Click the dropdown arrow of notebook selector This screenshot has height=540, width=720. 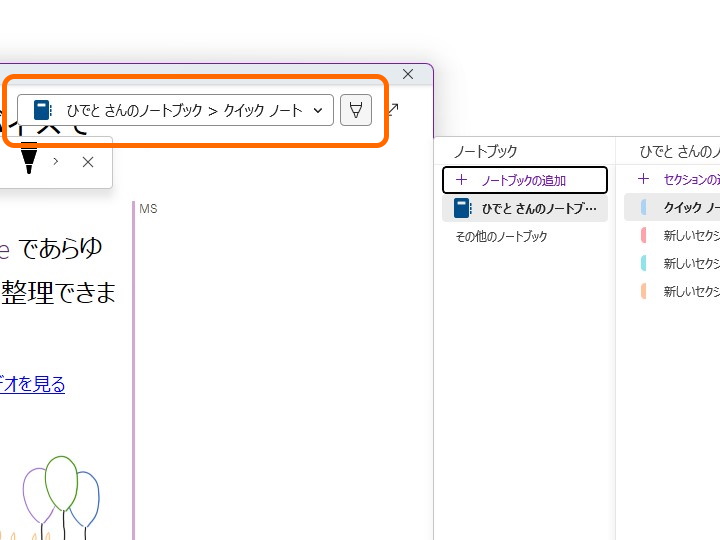point(318,110)
